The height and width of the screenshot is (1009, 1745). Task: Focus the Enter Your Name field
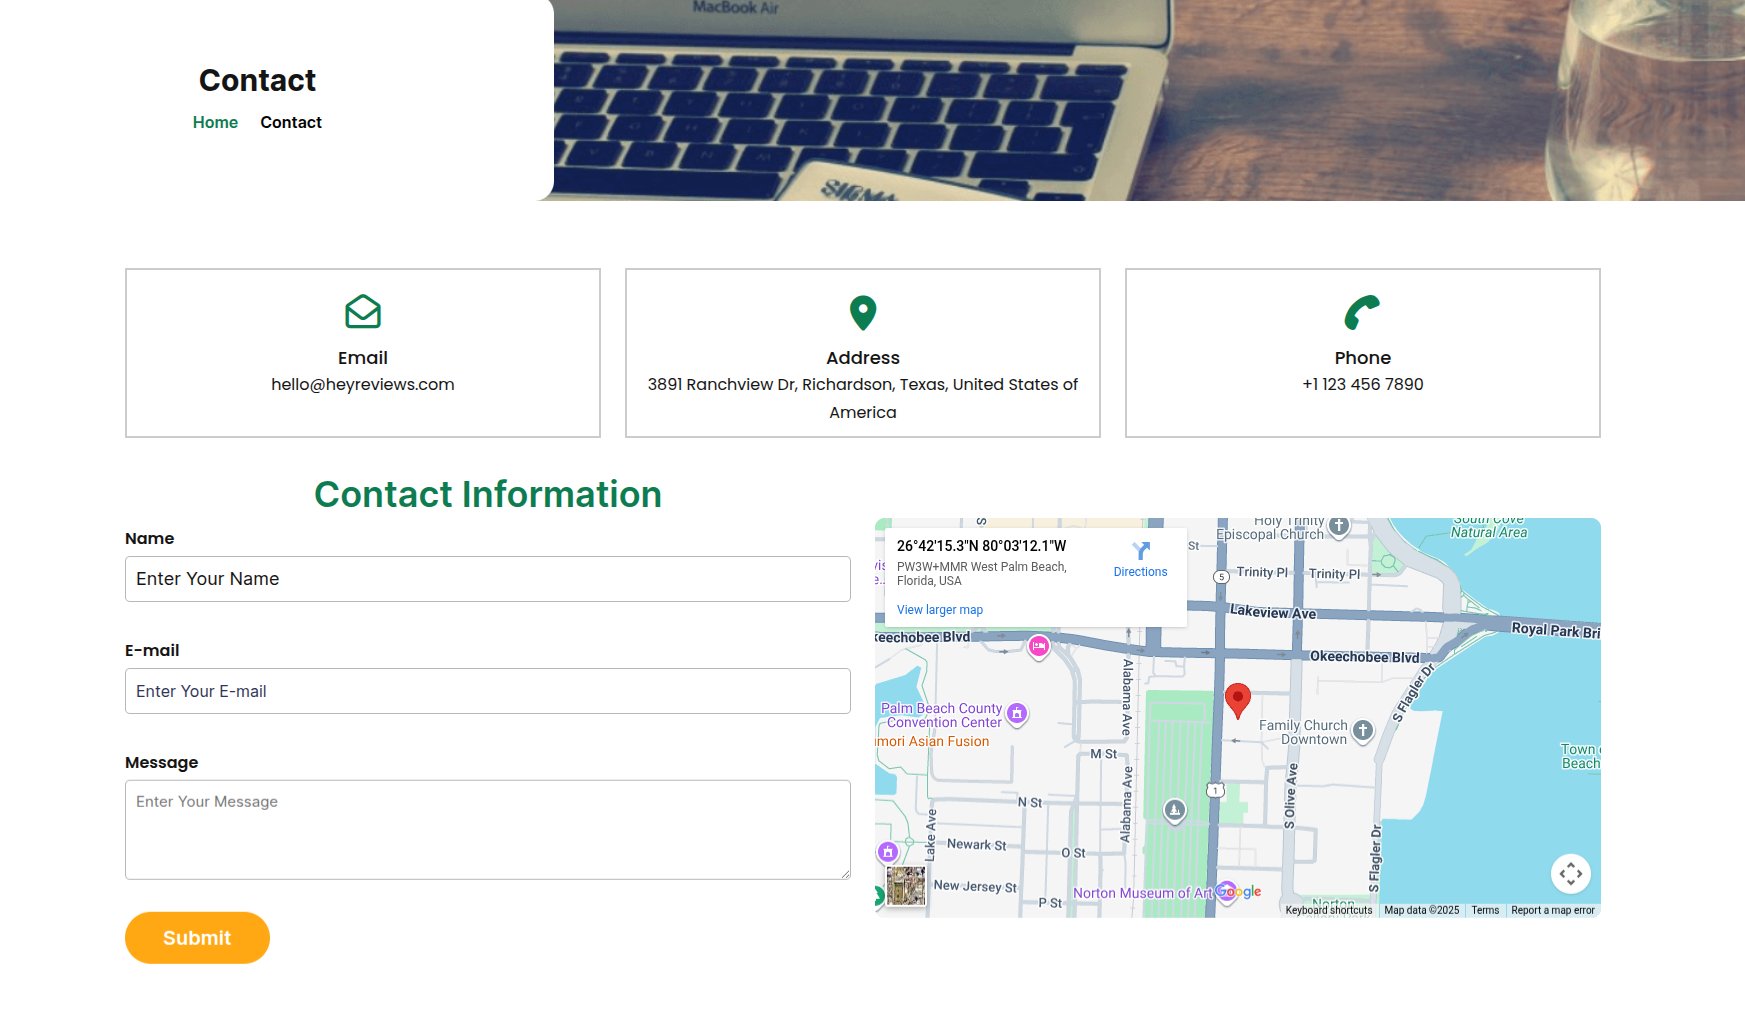point(487,579)
